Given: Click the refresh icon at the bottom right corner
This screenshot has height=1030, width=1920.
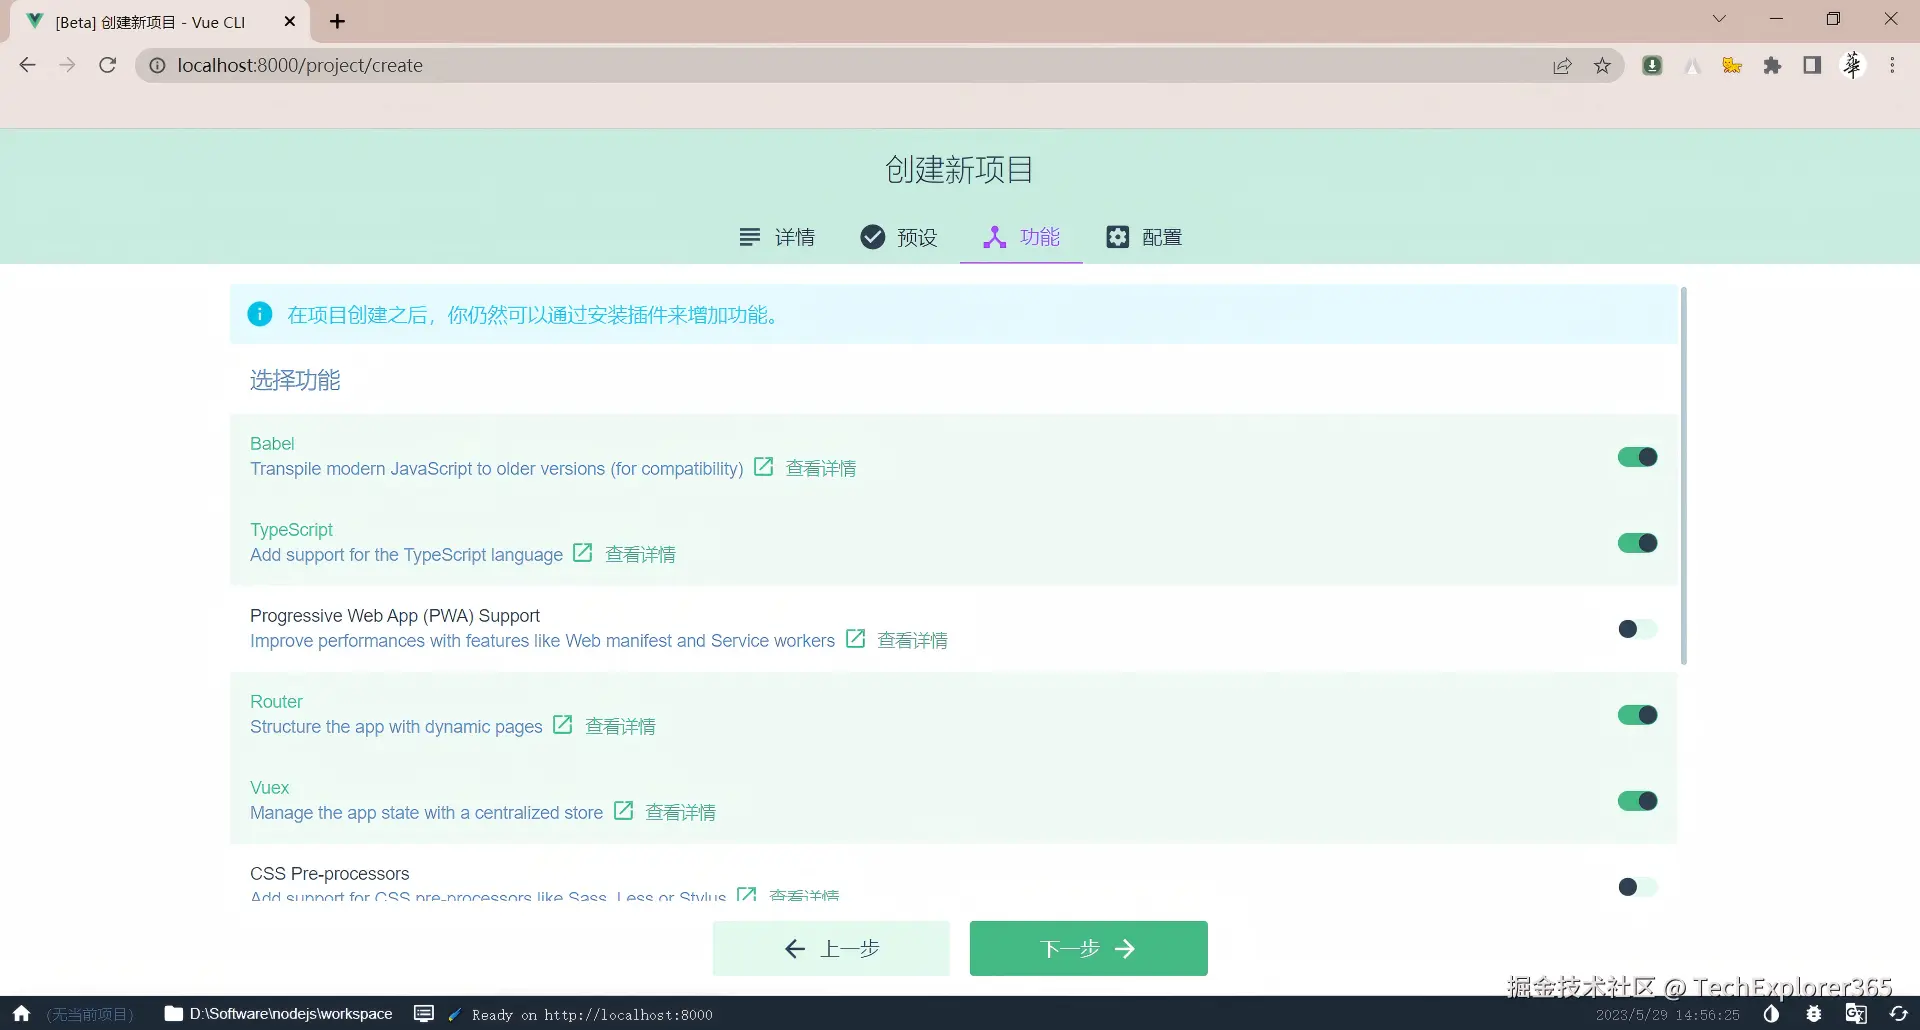Looking at the screenshot, I should coord(1897,1014).
